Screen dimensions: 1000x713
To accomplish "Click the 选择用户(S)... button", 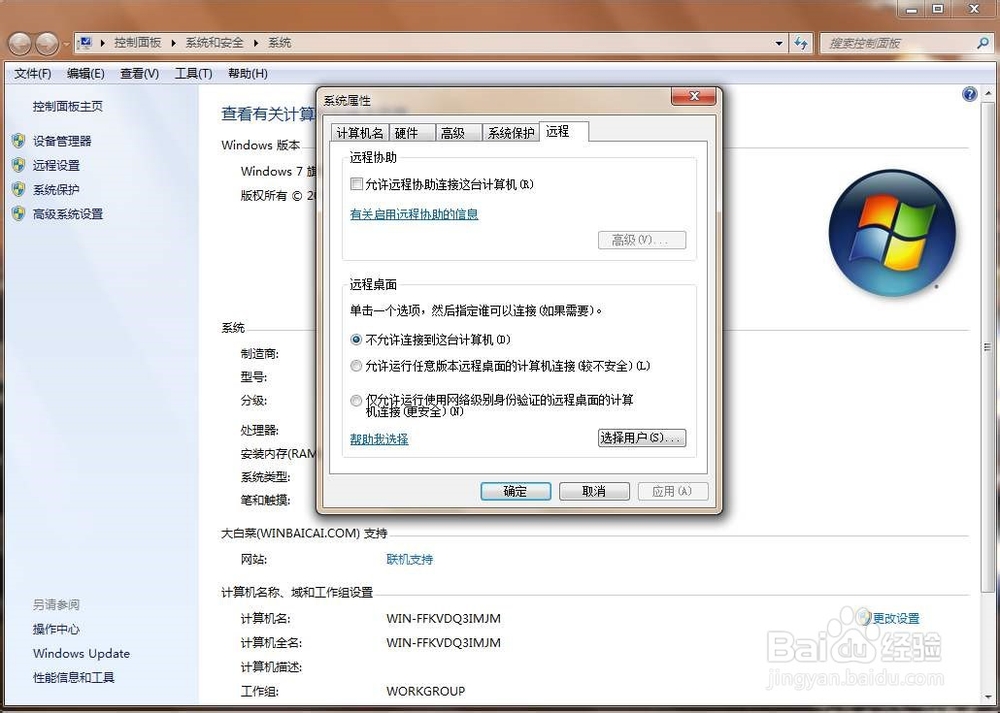I will point(642,437).
